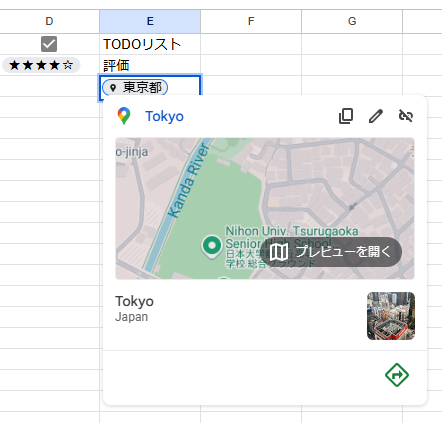Click the Kanda River map label

[189, 180]
